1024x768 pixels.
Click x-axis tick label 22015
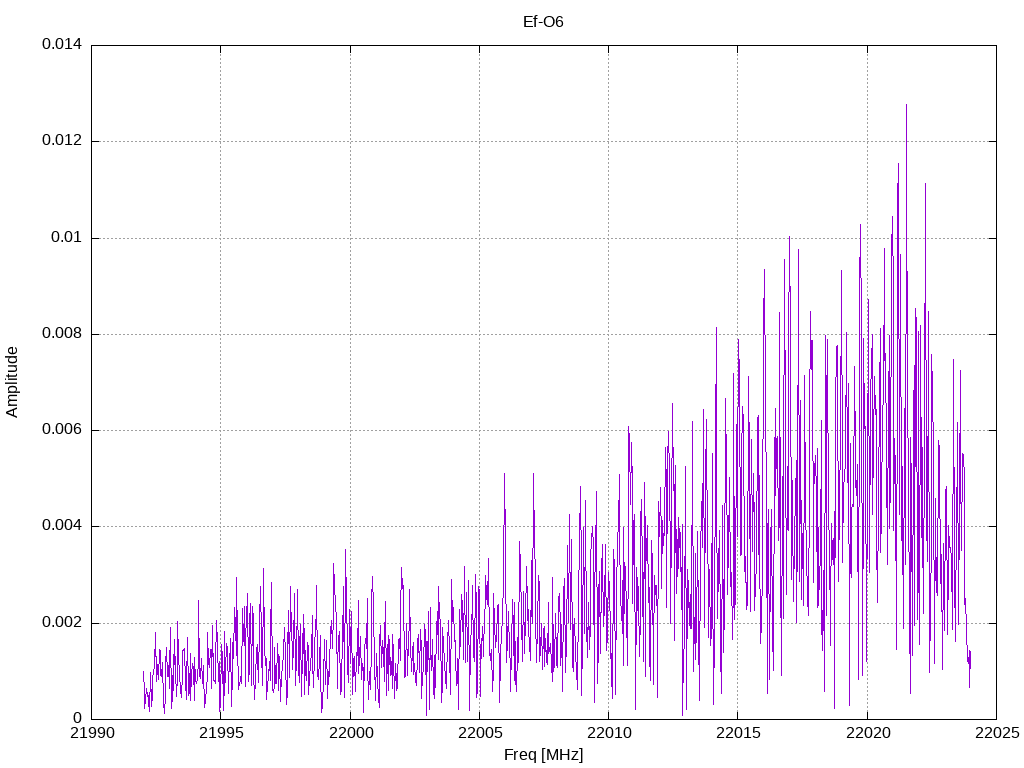pyautogui.click(x=739, y=733)
